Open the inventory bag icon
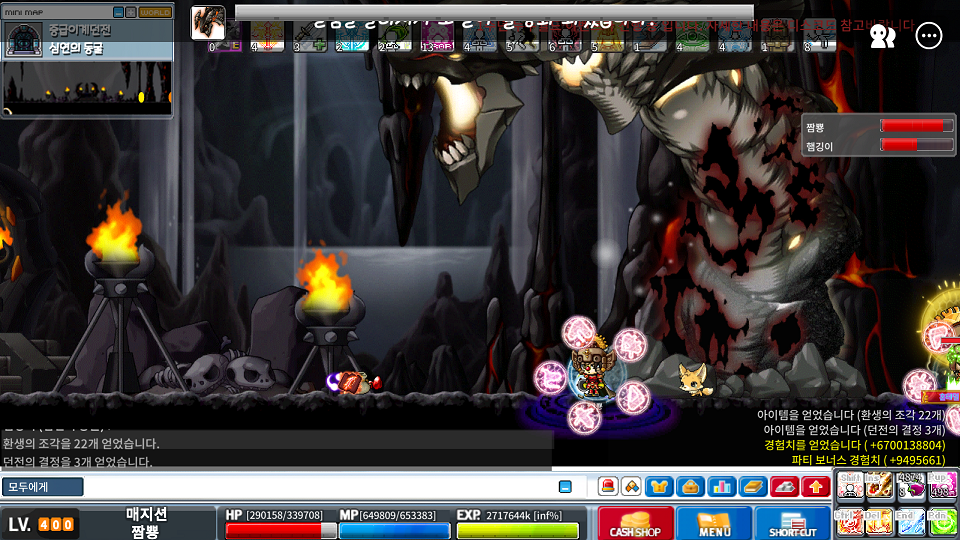Screen dimensions: 960x540 pyautogui.click(x=689, y=487)
